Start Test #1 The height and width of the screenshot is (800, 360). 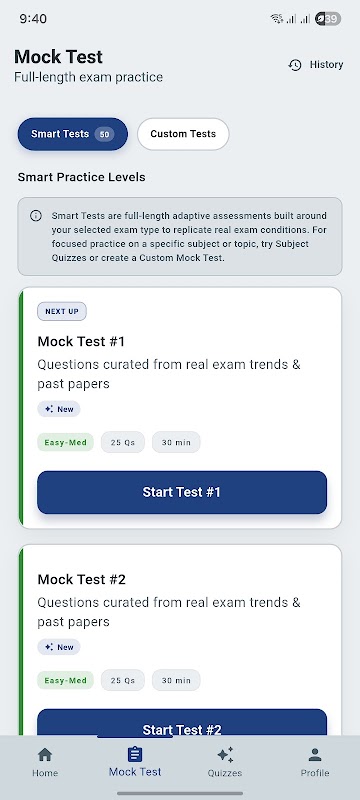coord(182,492)
